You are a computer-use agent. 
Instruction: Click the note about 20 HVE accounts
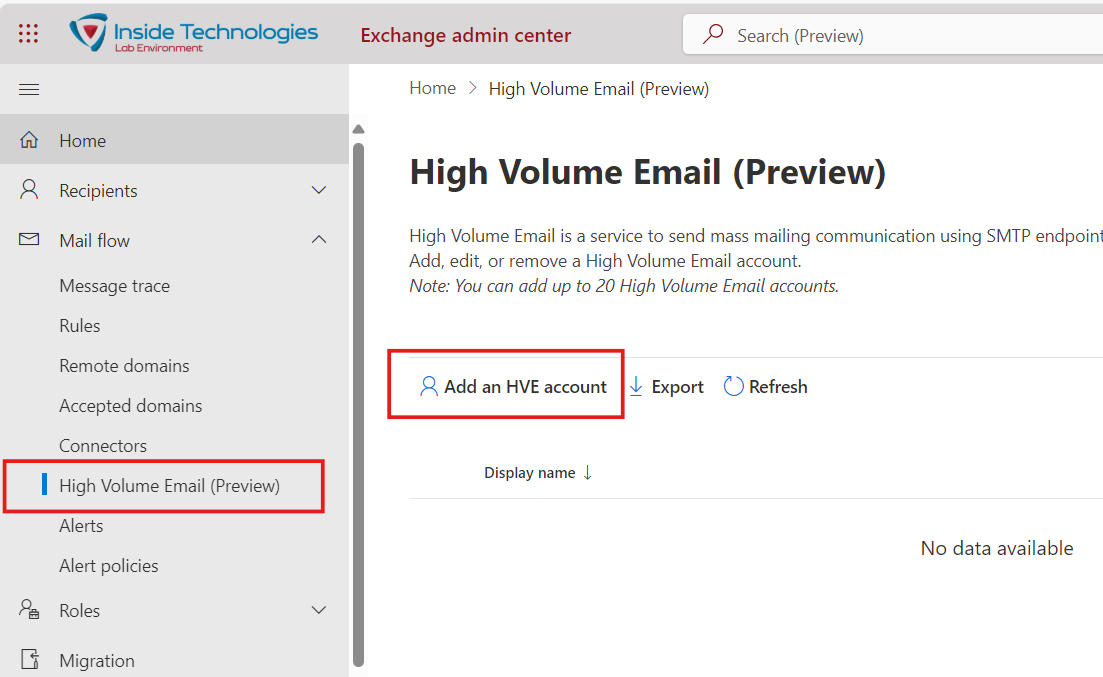click(x=624, y=286)
